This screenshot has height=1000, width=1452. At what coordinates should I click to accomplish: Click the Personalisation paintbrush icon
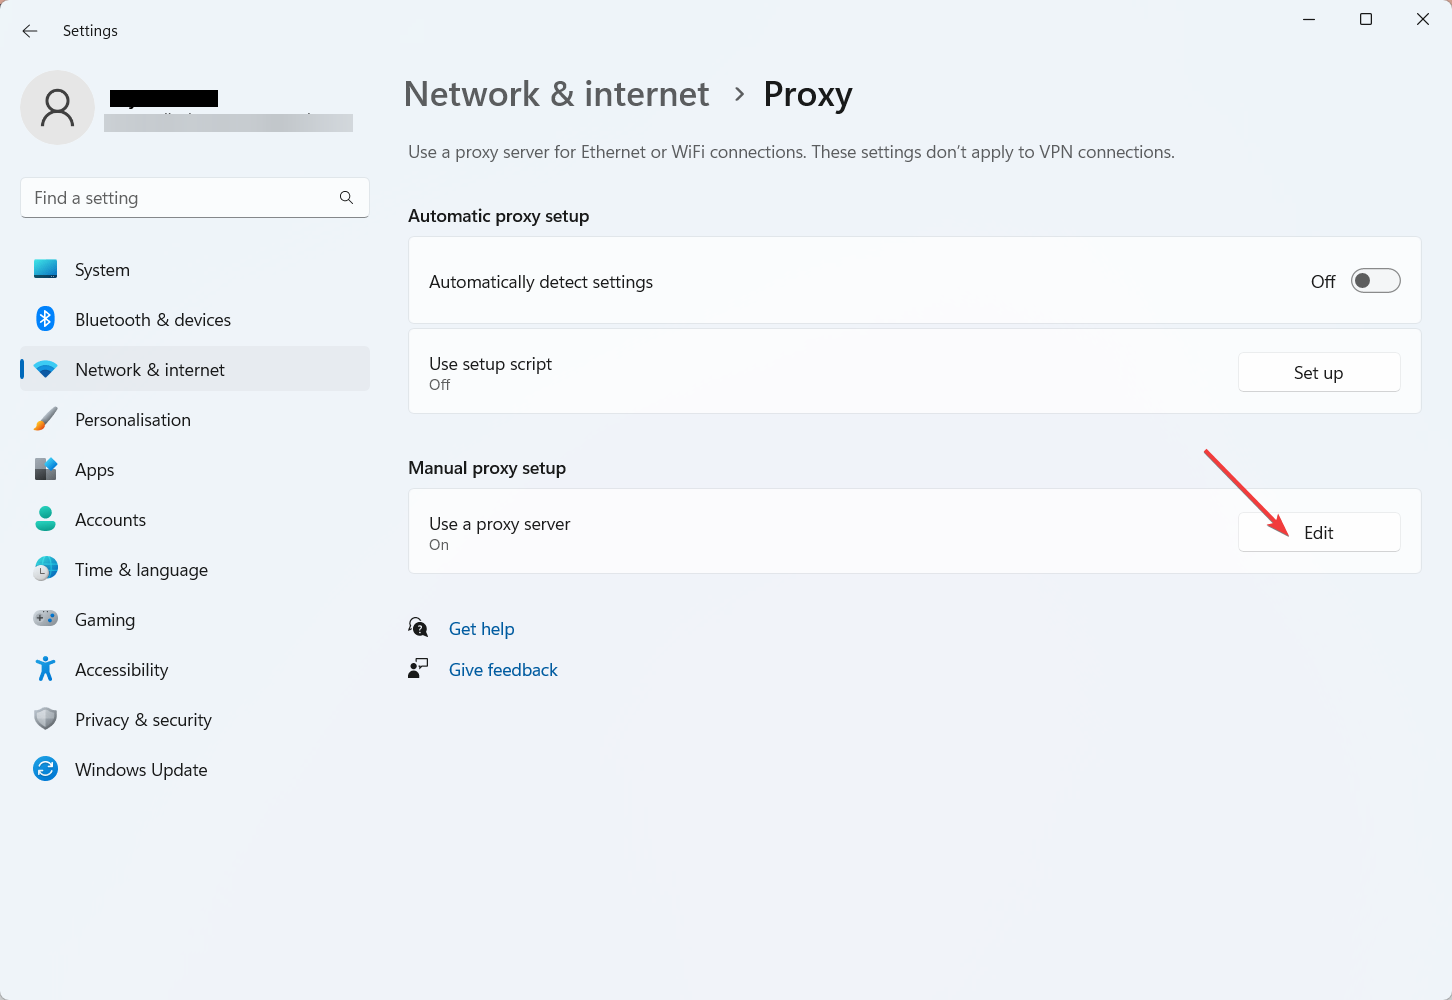46,419
